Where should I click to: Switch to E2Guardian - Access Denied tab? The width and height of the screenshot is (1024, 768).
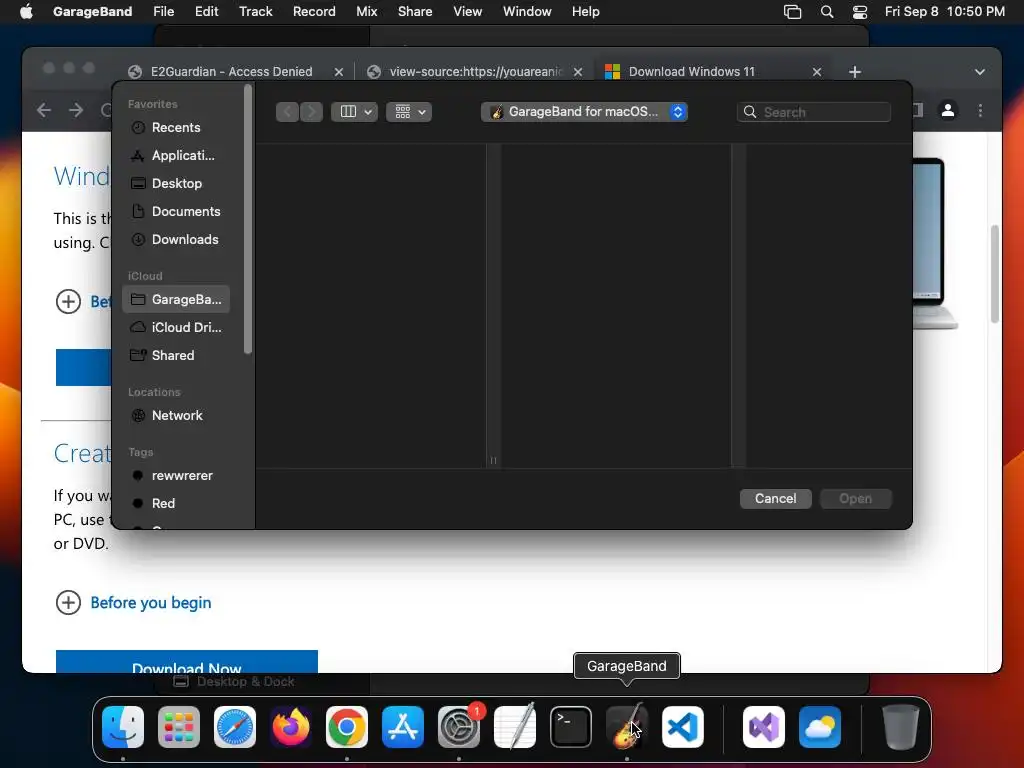tap(231, 72)
